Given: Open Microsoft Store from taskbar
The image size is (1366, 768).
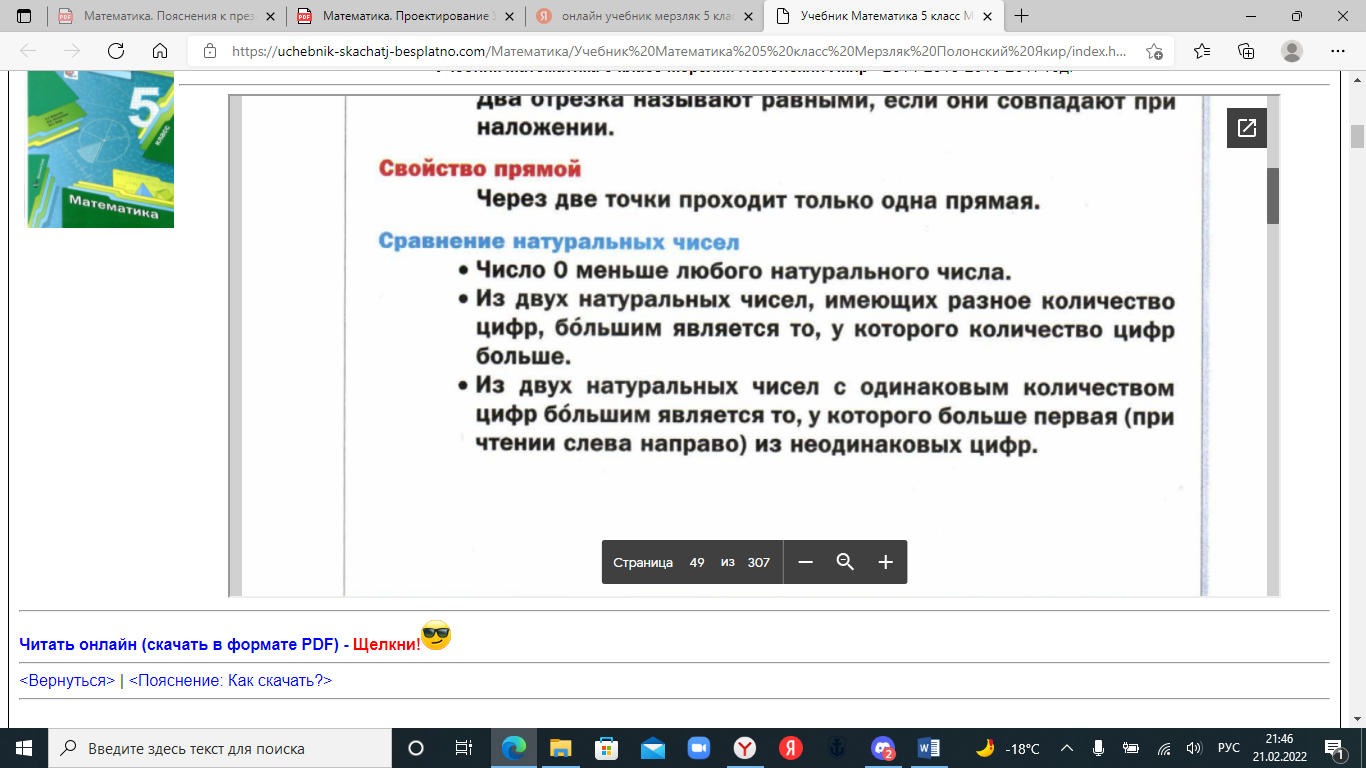Looking at the screenshot, I should [606, 748].
